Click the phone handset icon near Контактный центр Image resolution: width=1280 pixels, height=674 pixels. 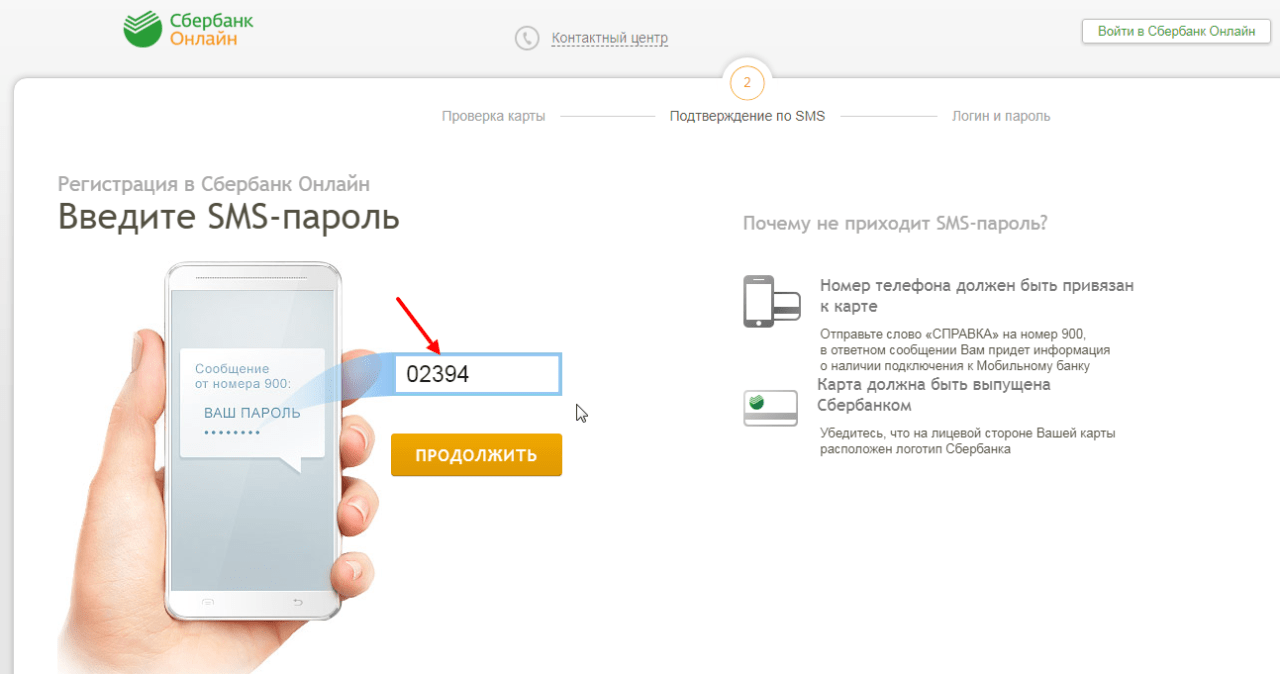pyautogui.click(x=526, y=39)
